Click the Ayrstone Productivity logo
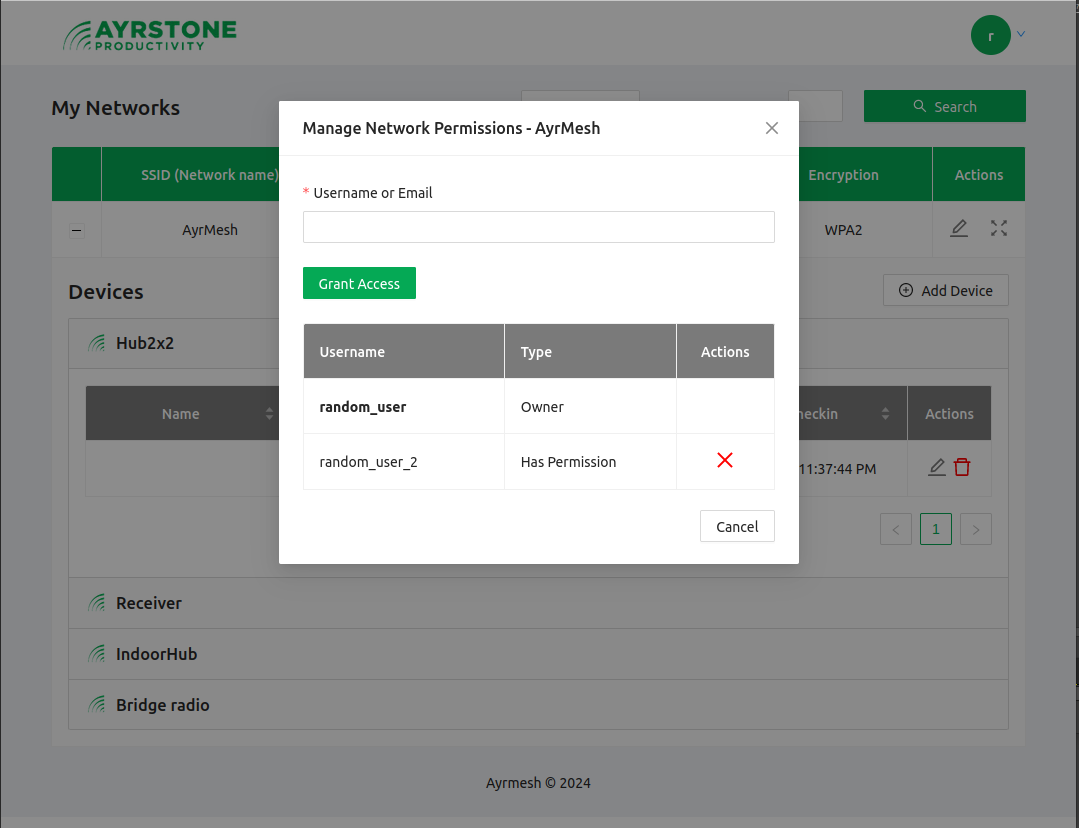 click(x=149, y=35)
